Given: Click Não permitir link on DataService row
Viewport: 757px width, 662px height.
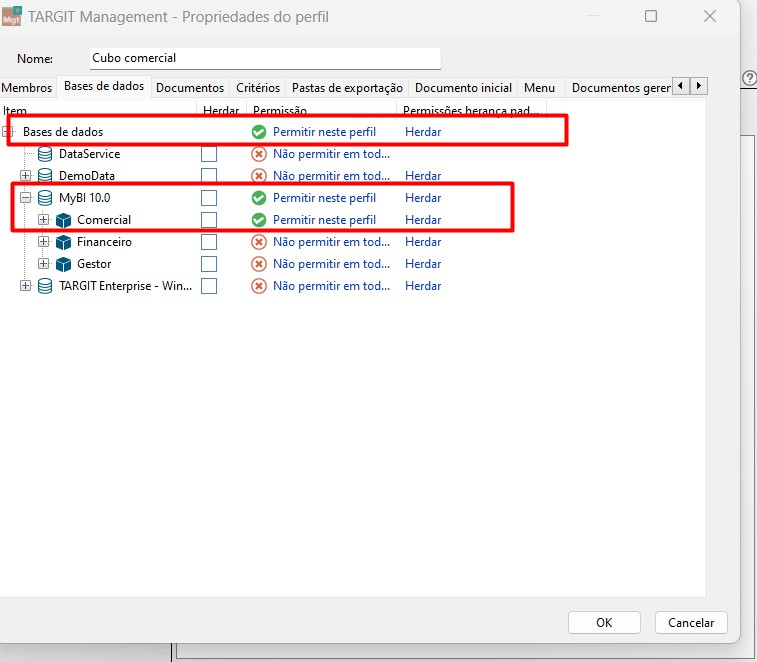Looking at the screenshot, I should (x=331, y=154).
